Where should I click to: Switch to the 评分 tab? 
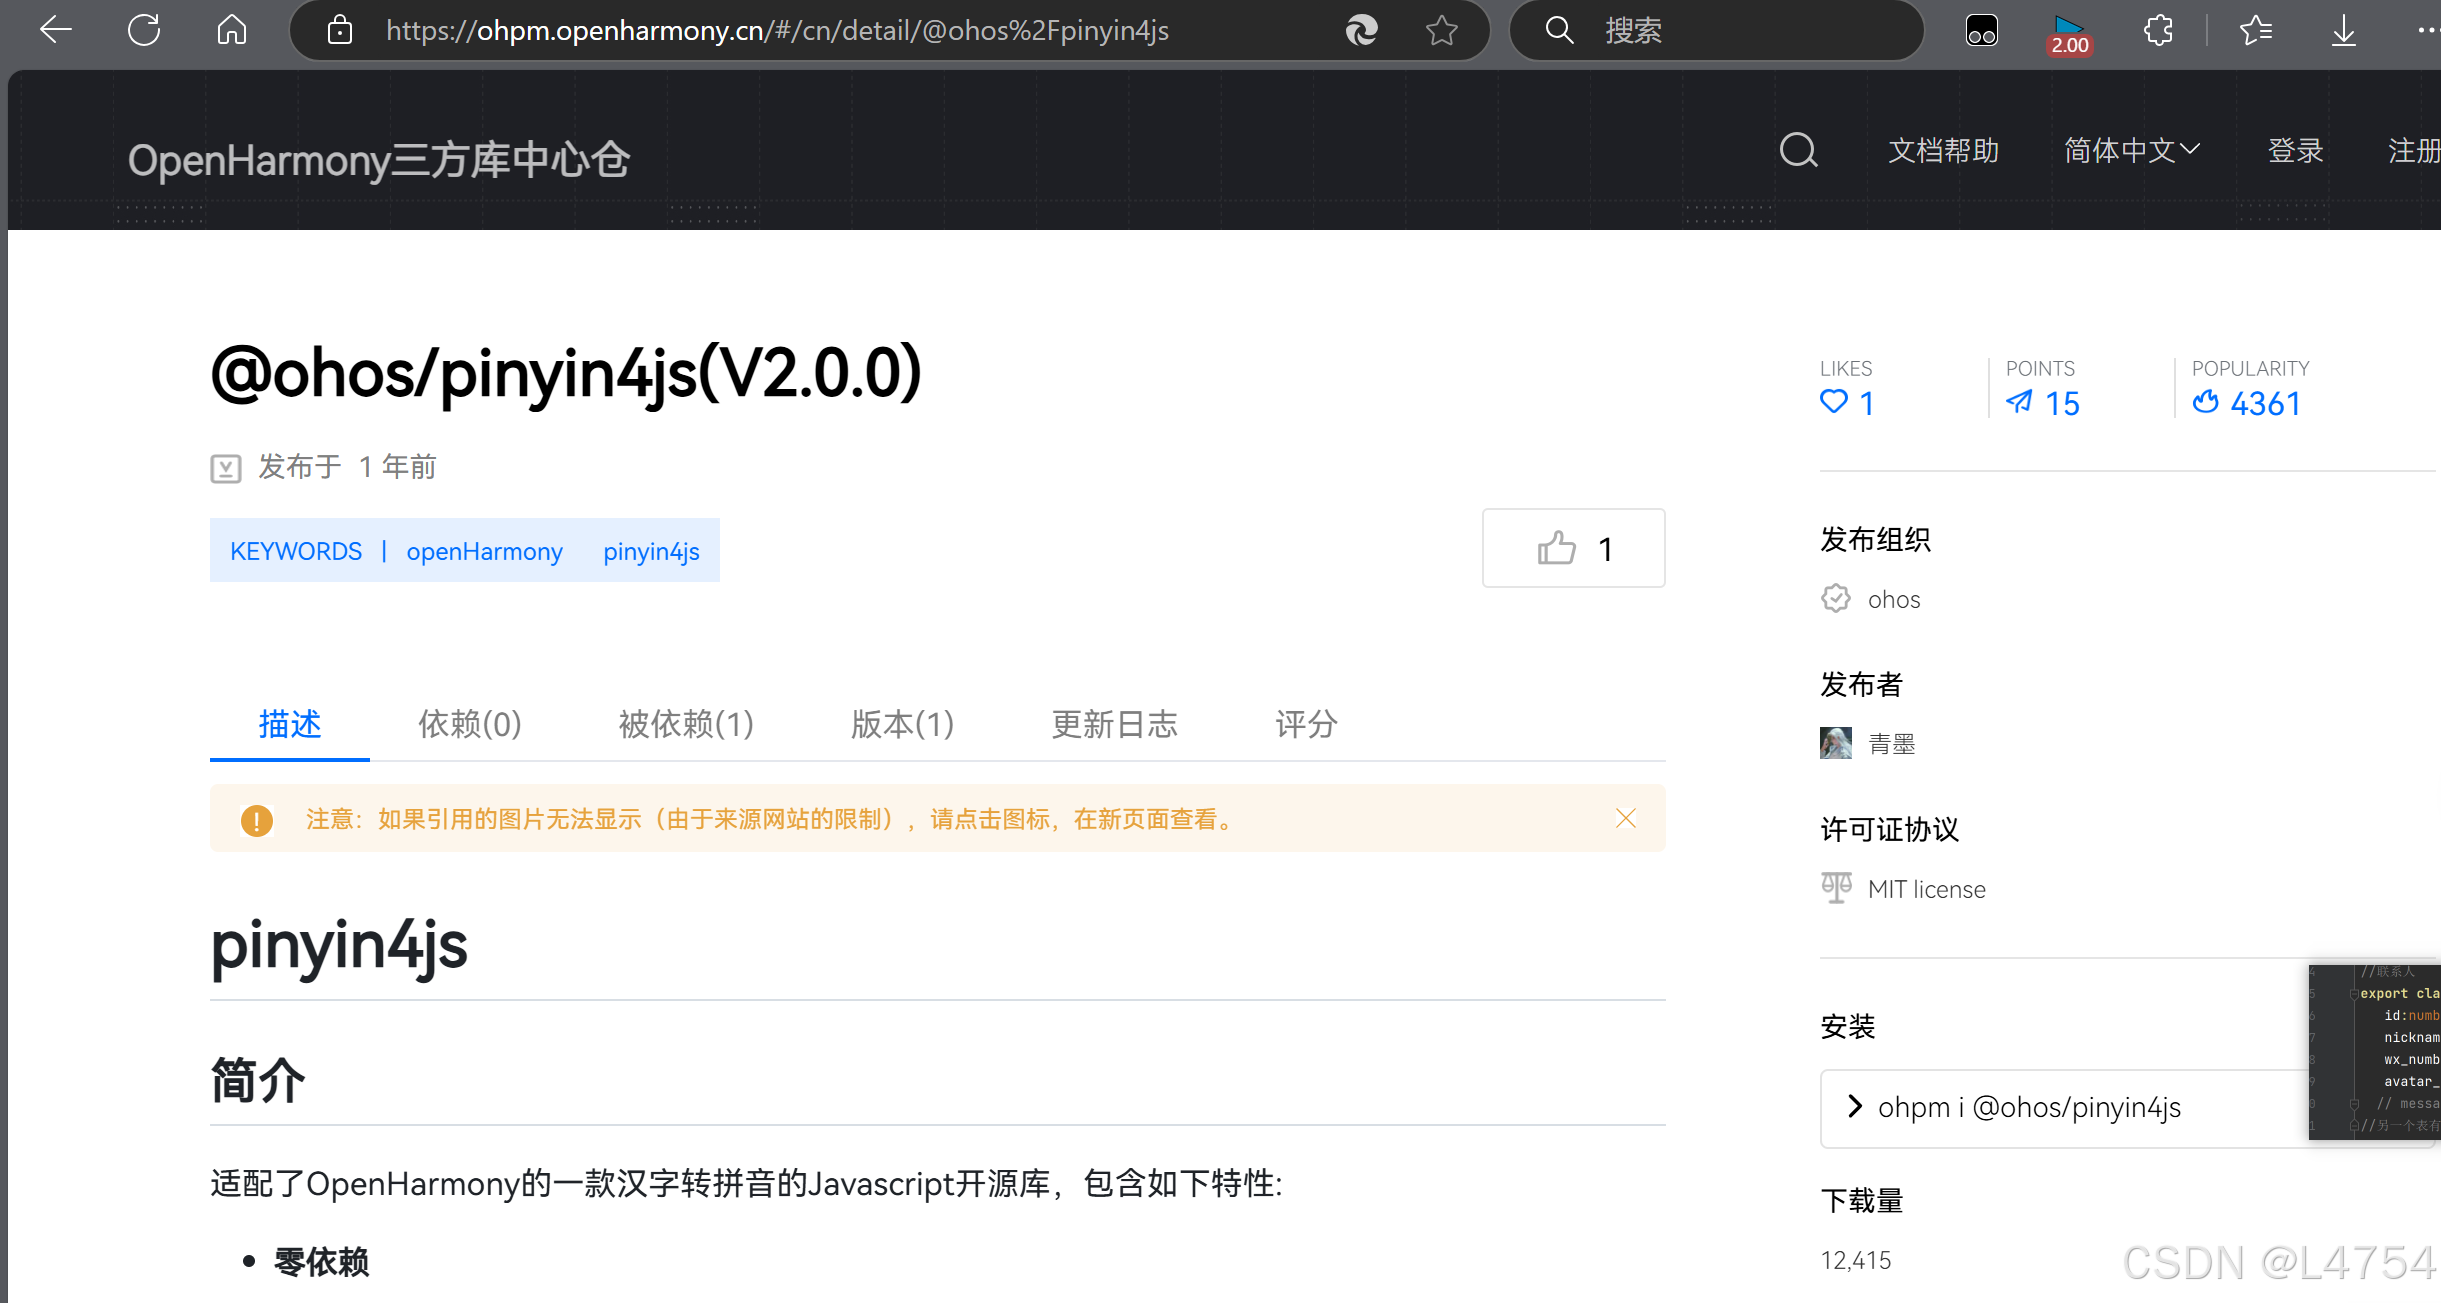1306,724
